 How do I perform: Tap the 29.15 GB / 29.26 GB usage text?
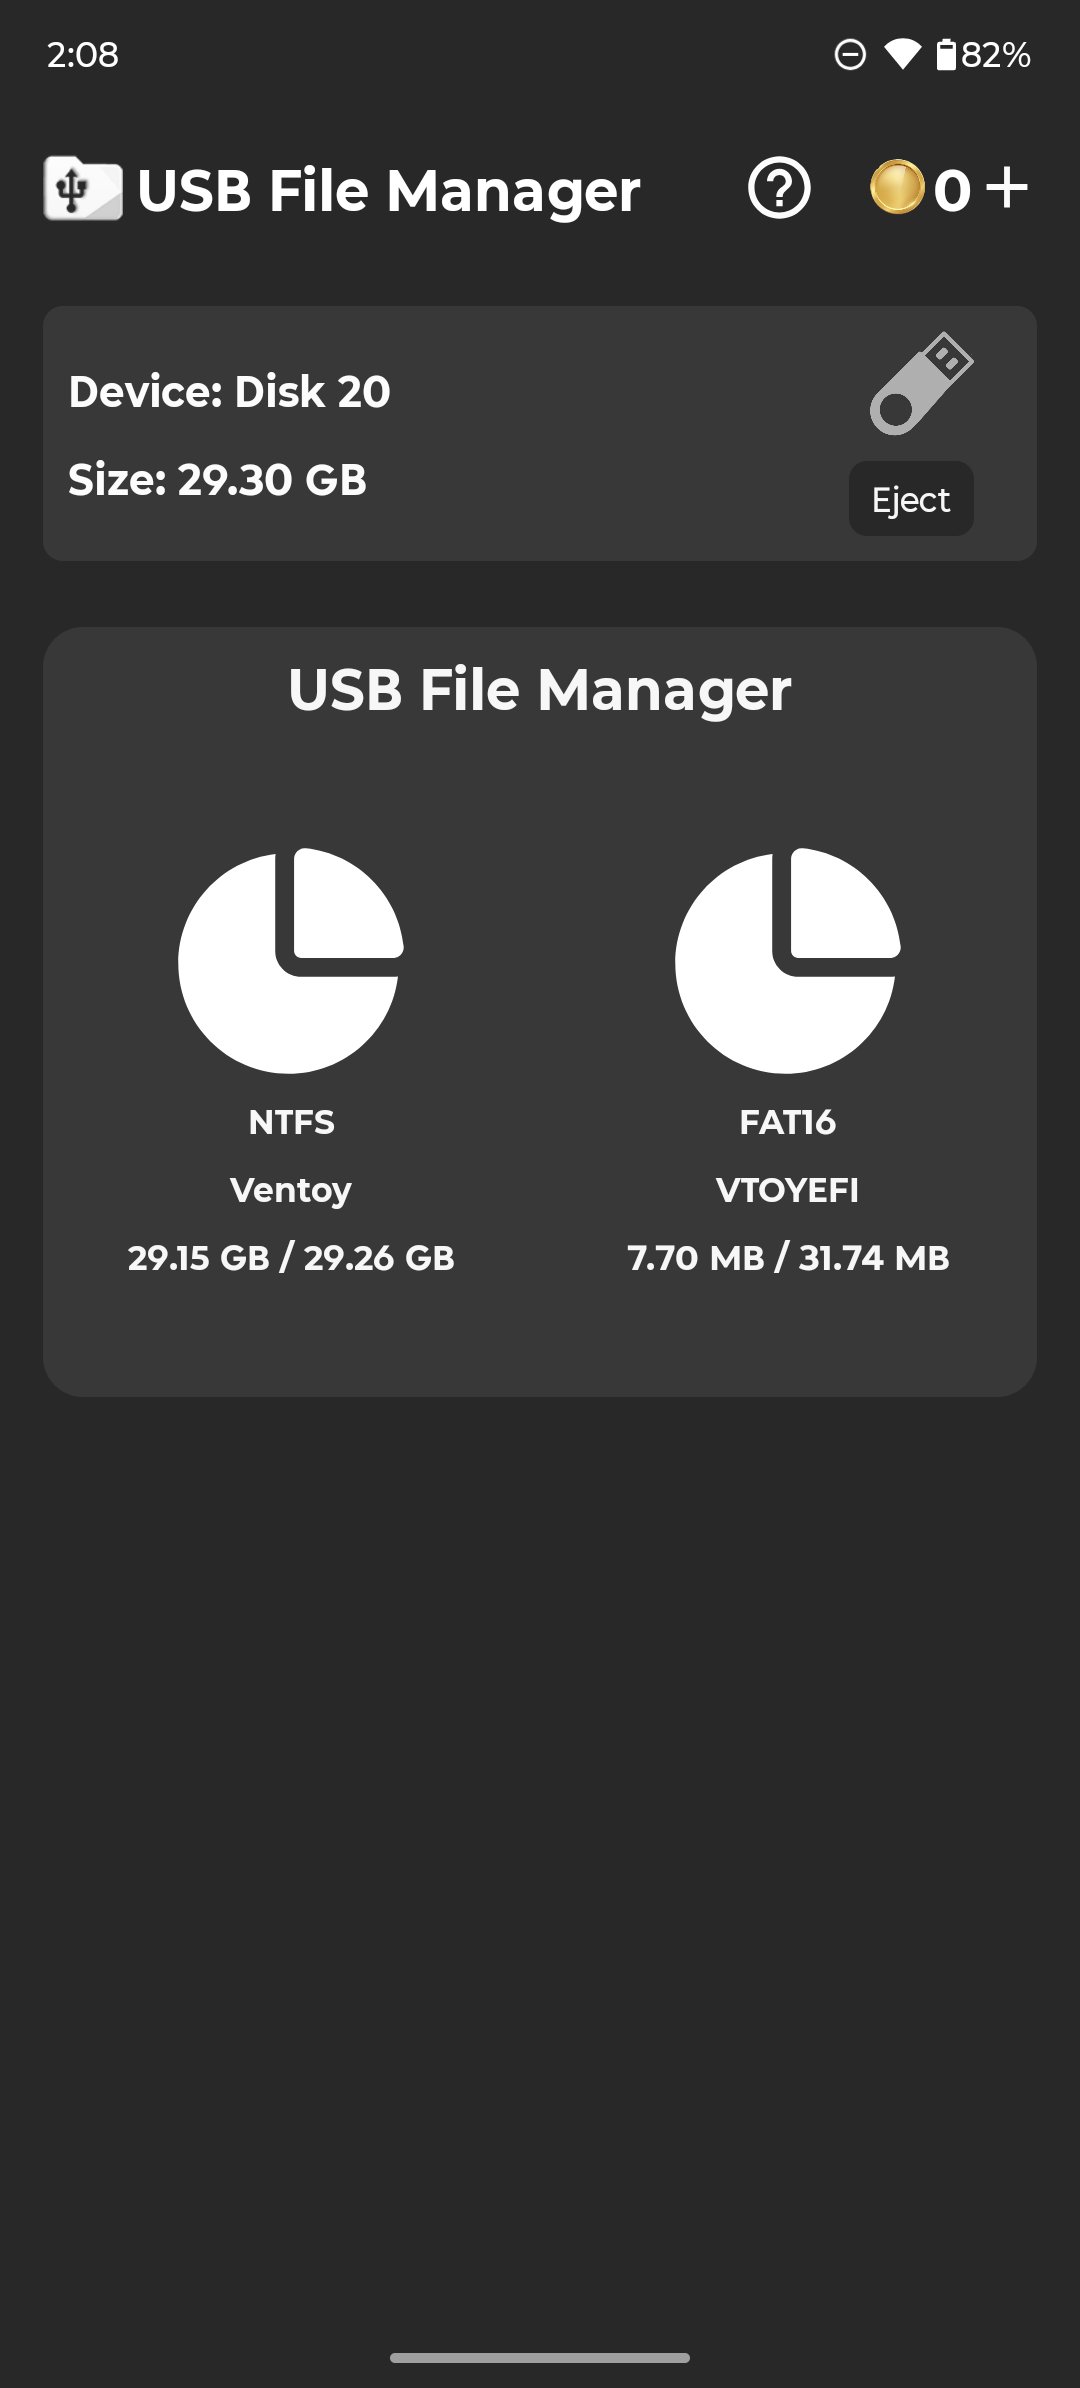(x=291, y=1257)
